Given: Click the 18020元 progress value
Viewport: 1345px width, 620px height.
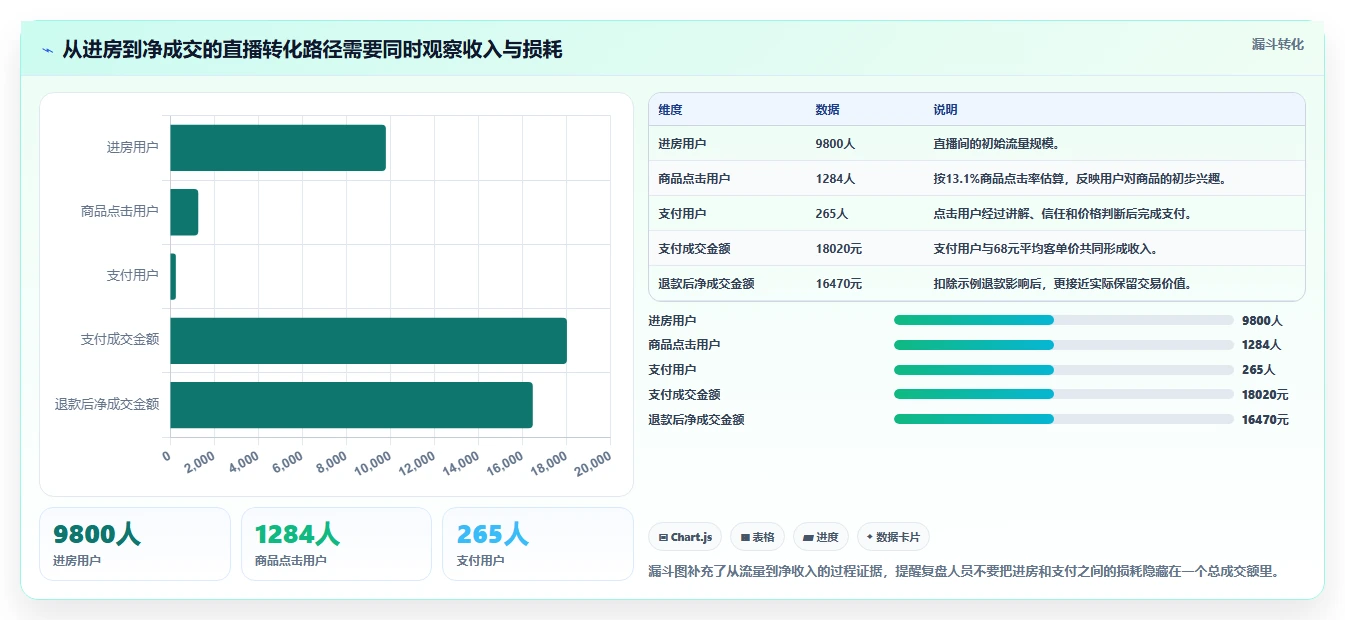Looking at the screenshot, I should tap(1265, 395).
